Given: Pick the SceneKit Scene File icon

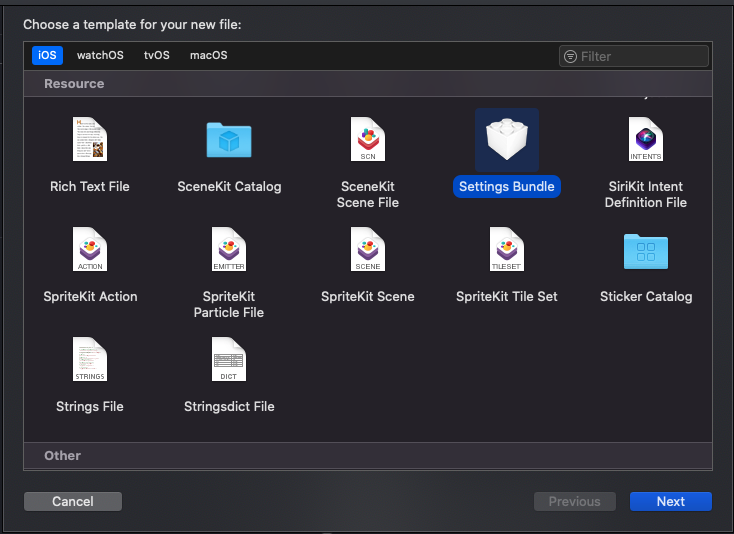Looking at the screenshot, I should [368, 139].
